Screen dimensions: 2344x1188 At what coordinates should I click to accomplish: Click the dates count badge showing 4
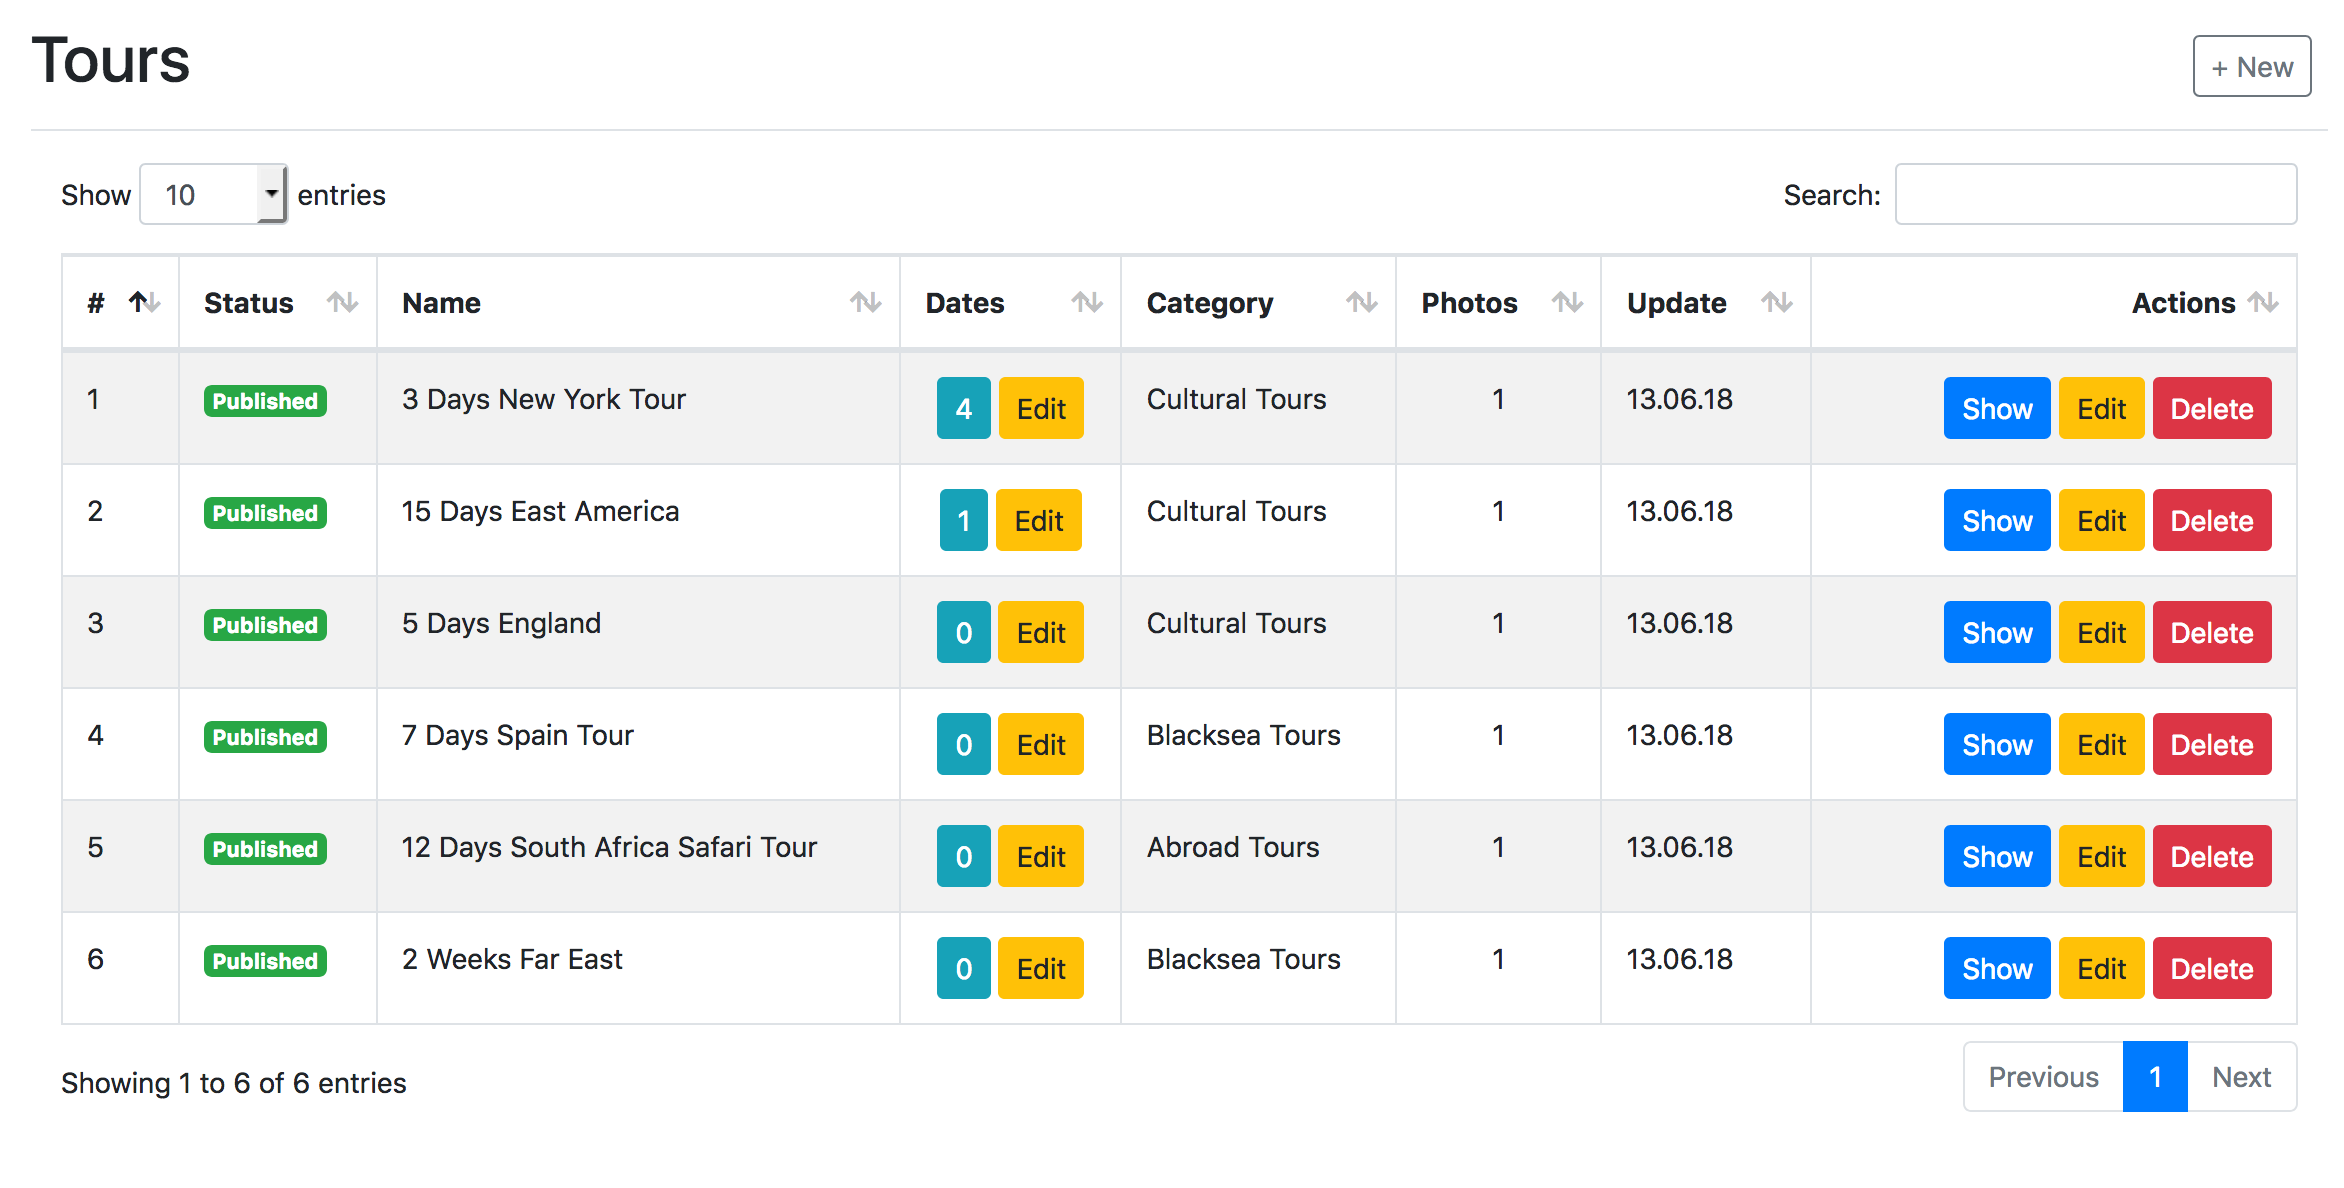(963, 408)
